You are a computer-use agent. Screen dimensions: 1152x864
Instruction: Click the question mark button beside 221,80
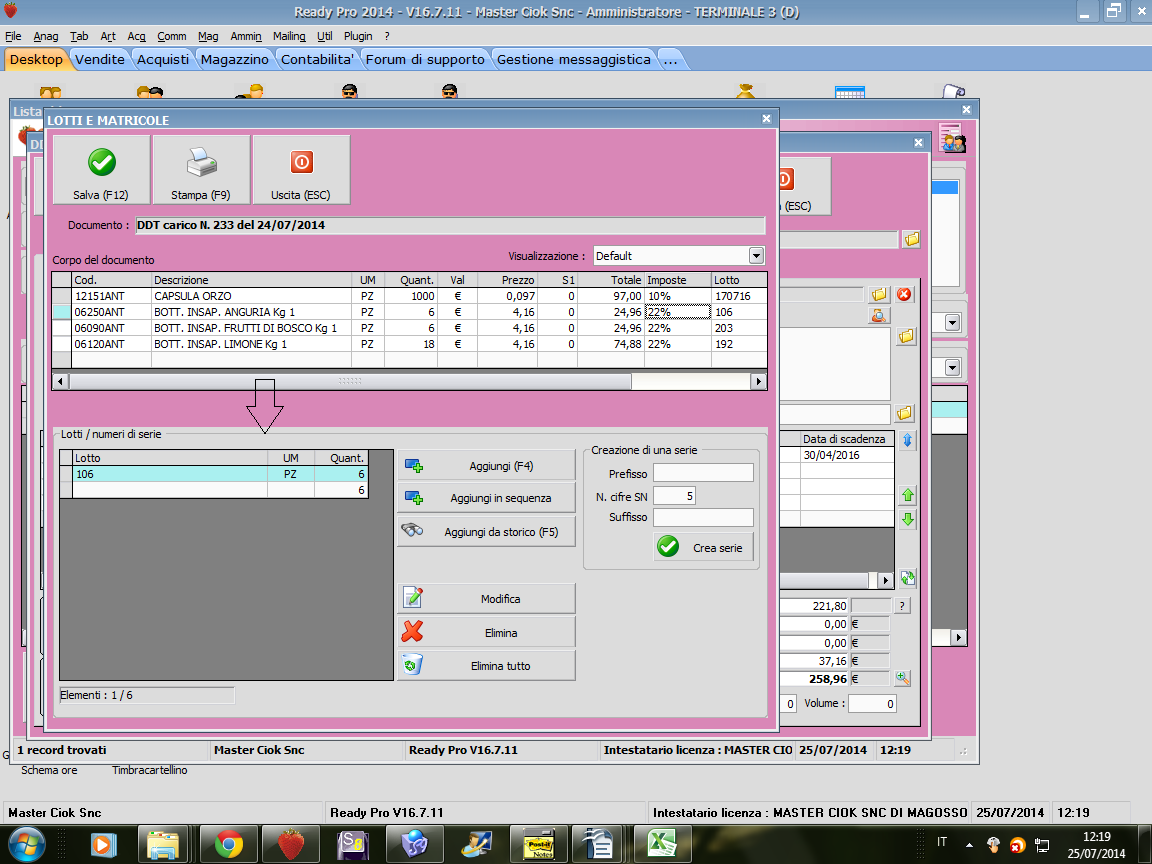point(902,606)
